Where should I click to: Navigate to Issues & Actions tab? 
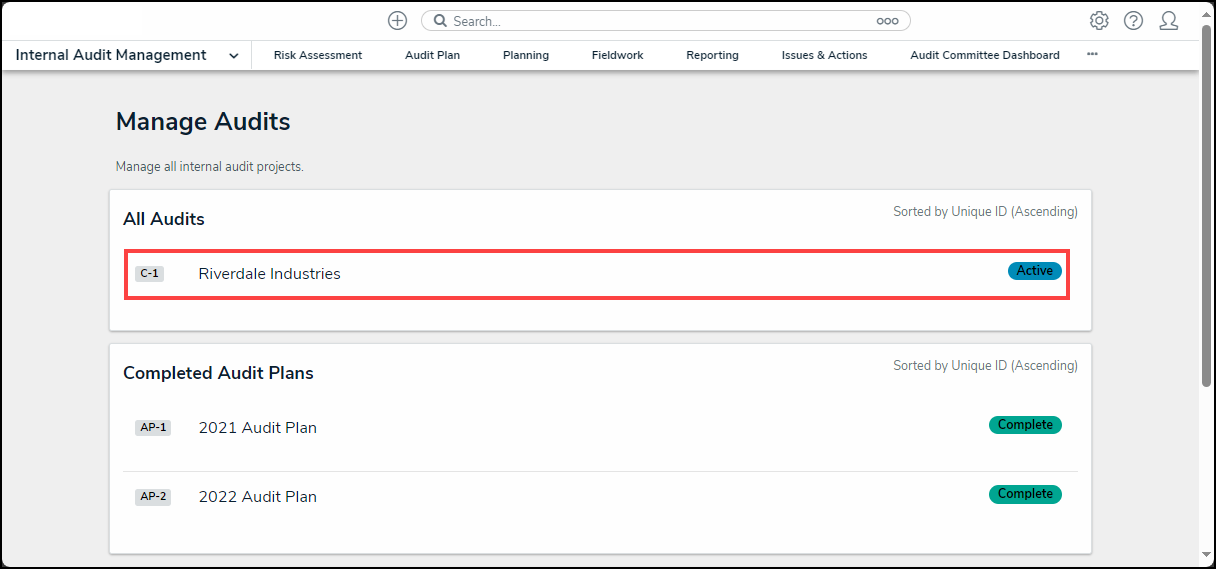tap(824, 56)
